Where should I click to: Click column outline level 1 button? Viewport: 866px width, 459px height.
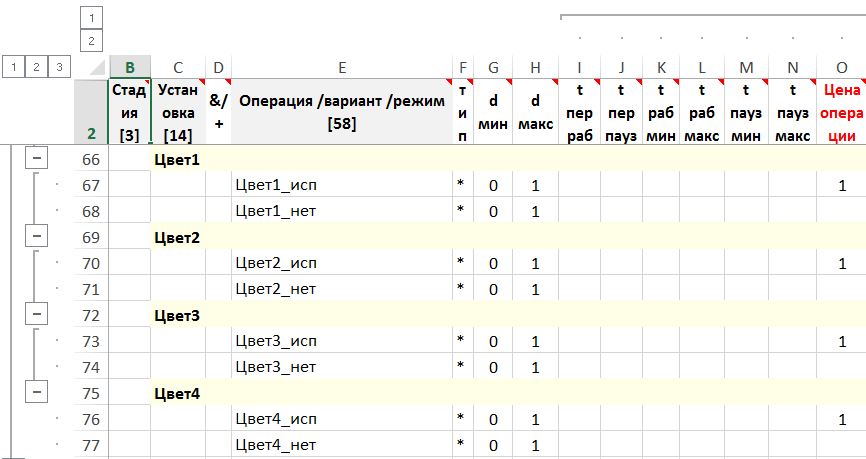coord(91,18)
